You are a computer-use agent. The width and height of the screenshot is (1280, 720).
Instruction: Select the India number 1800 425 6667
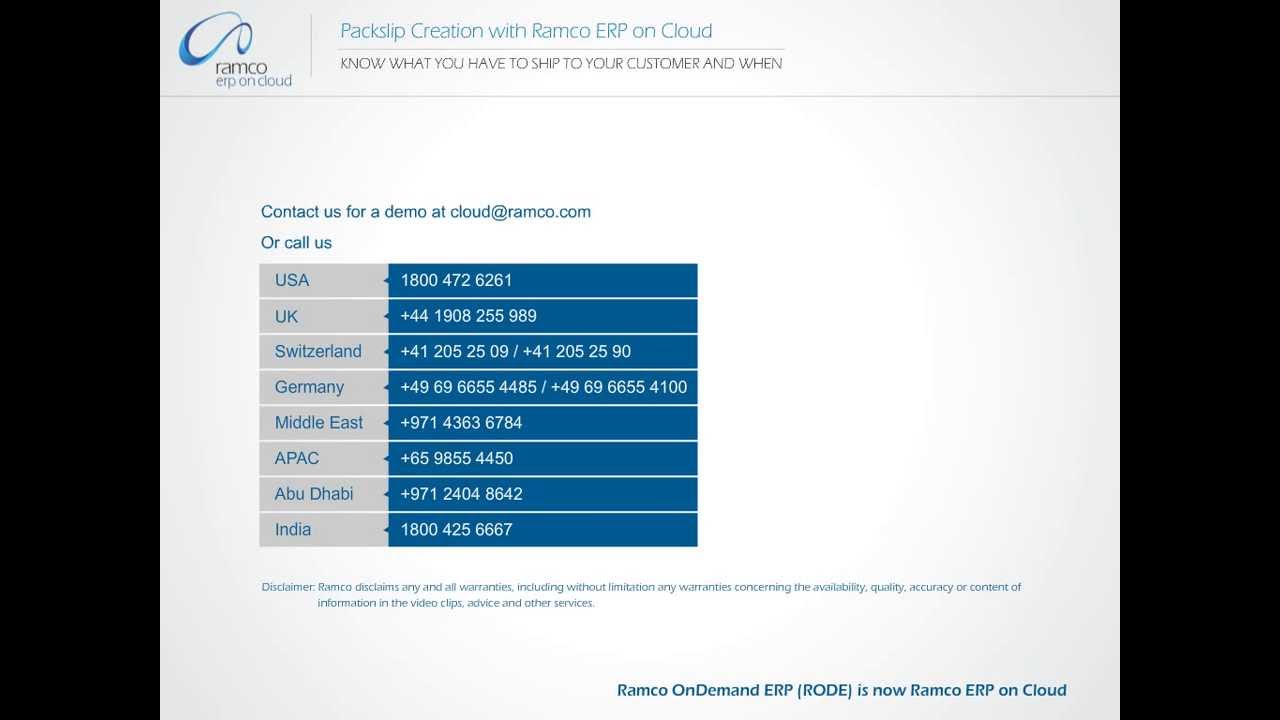[542, 529]
